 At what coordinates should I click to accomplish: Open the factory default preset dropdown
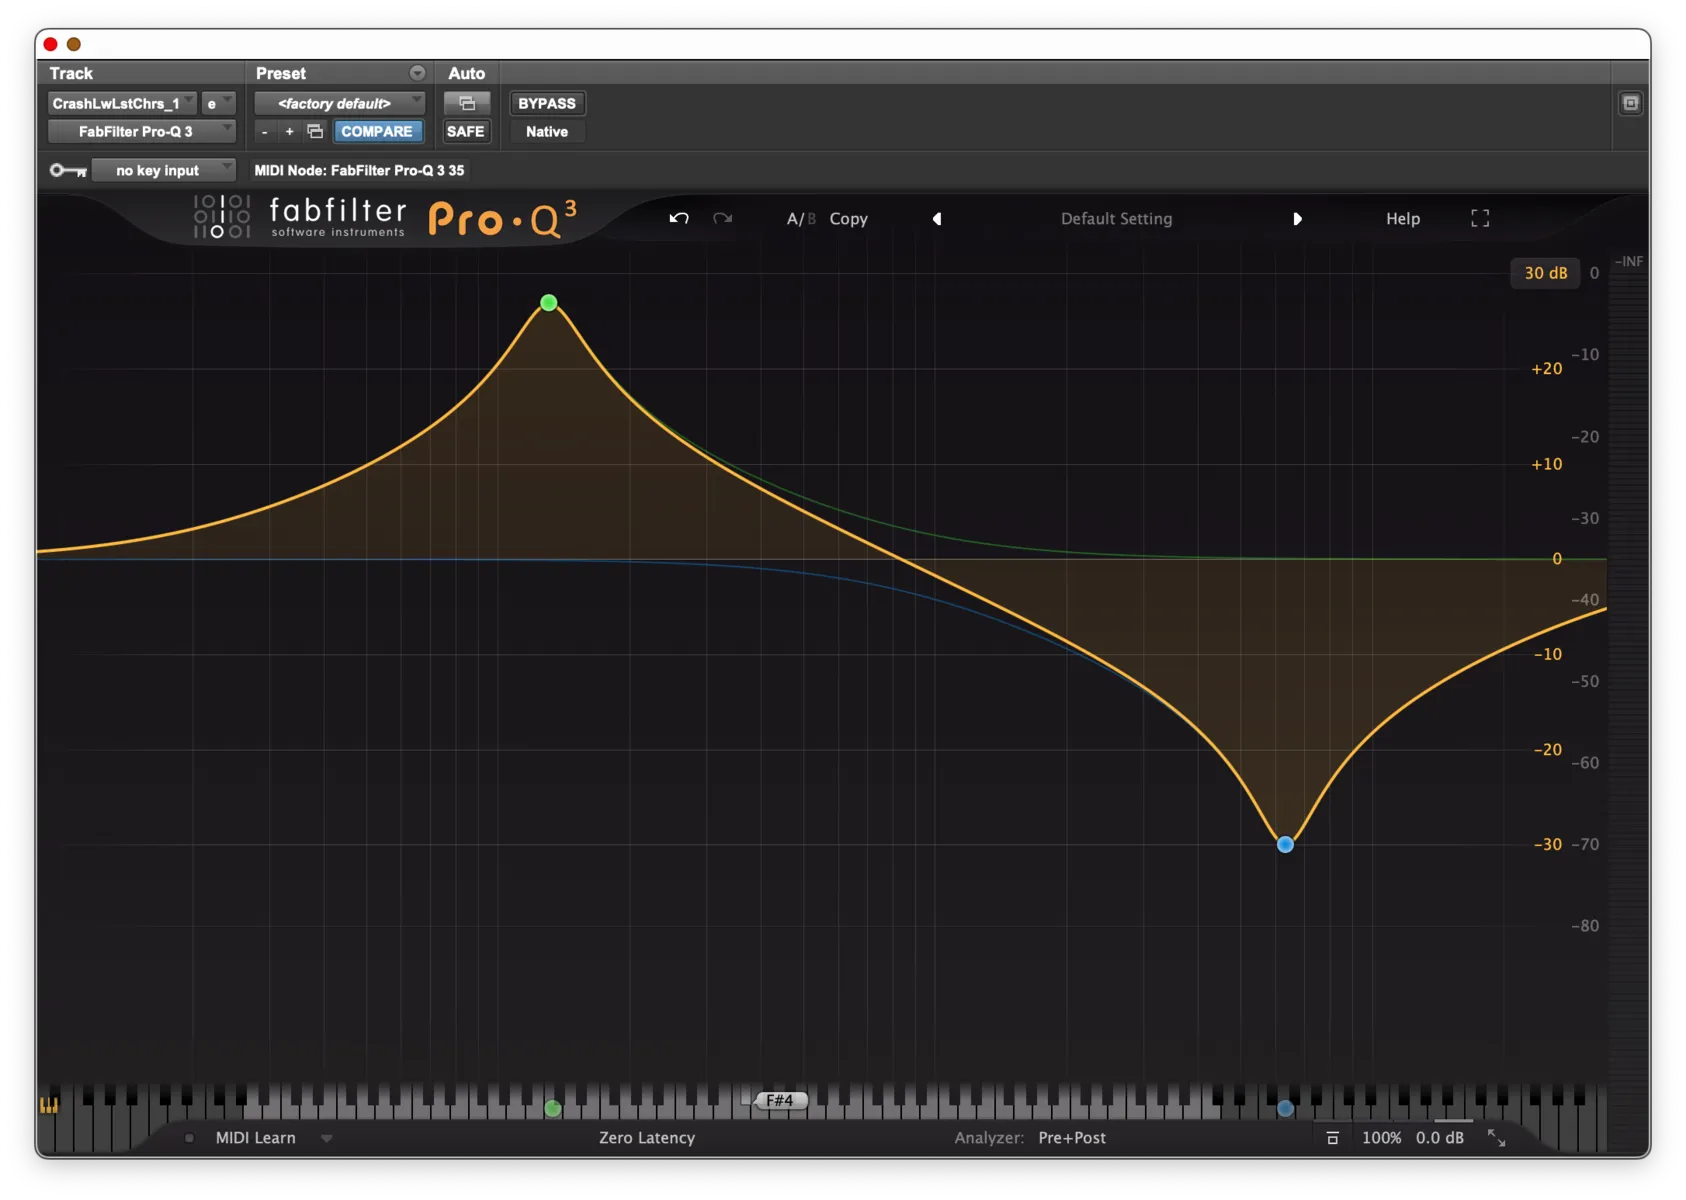pos(339,102)
